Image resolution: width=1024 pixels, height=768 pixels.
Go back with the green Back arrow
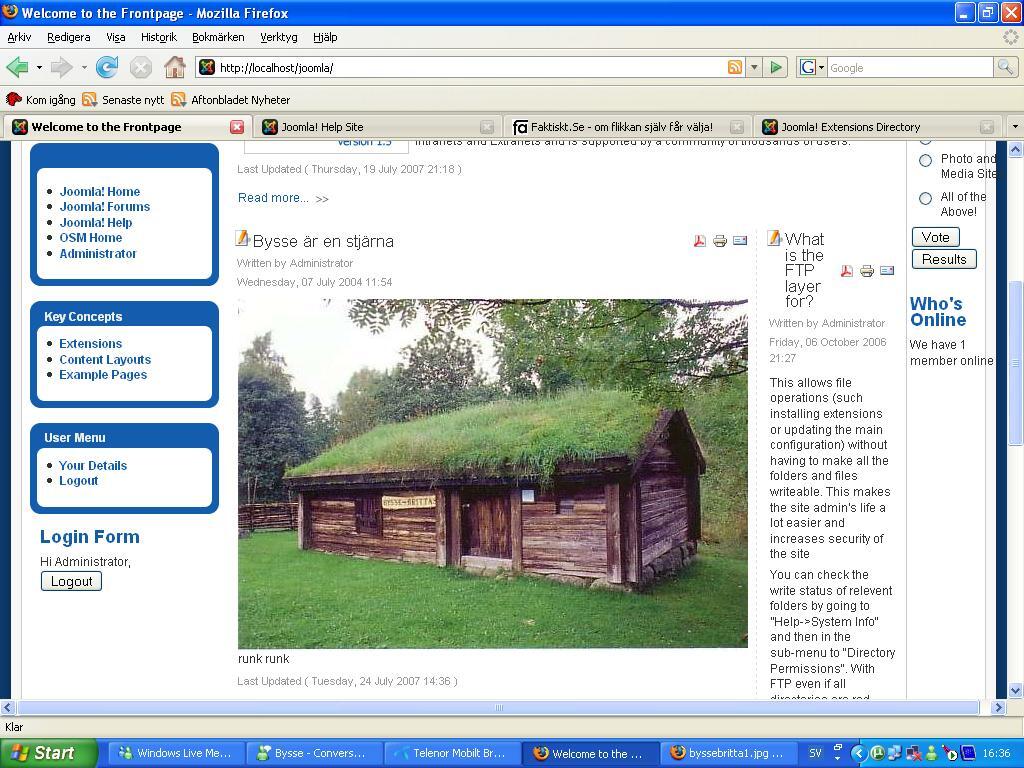[x=18, y=67]
